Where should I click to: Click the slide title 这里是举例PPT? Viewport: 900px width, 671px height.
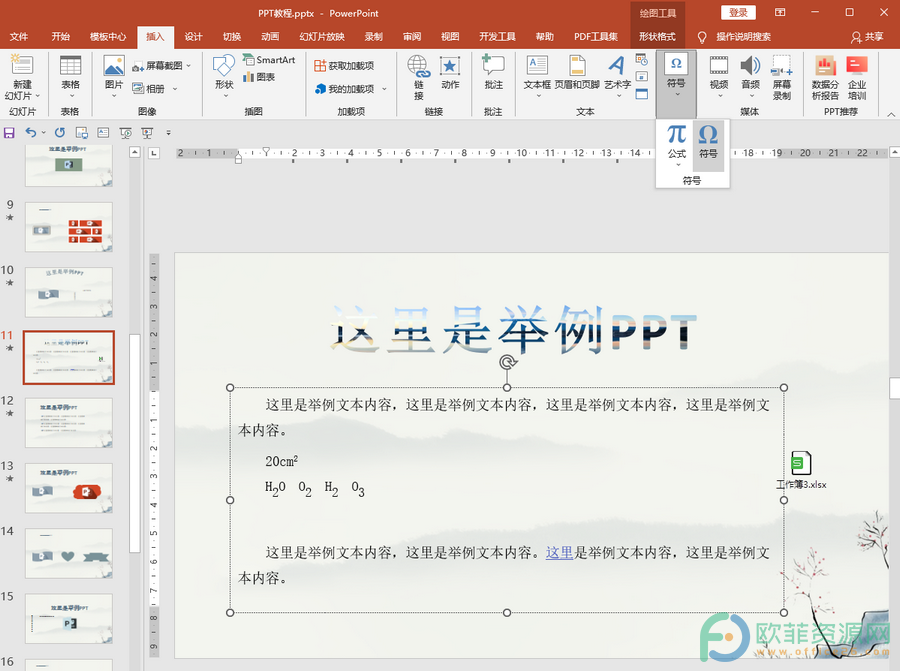pyautogui.click(x=513, y=330)
